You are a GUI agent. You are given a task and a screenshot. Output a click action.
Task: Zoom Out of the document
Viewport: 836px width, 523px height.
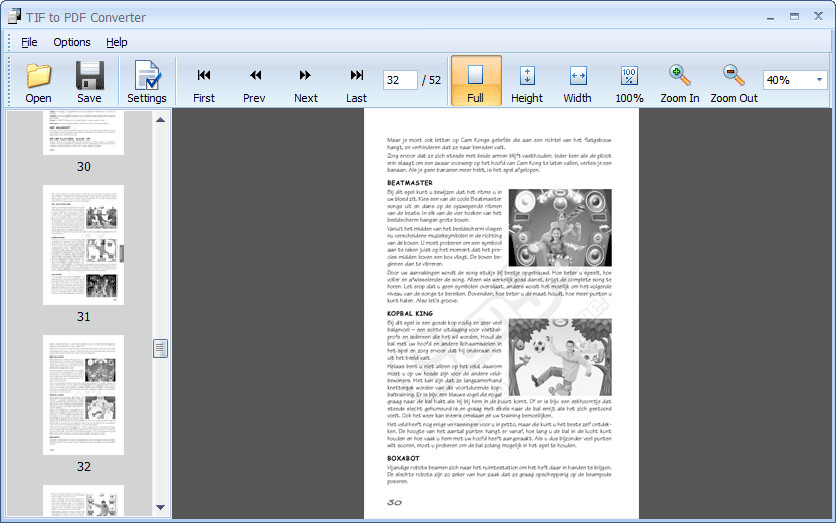(734, 81)
